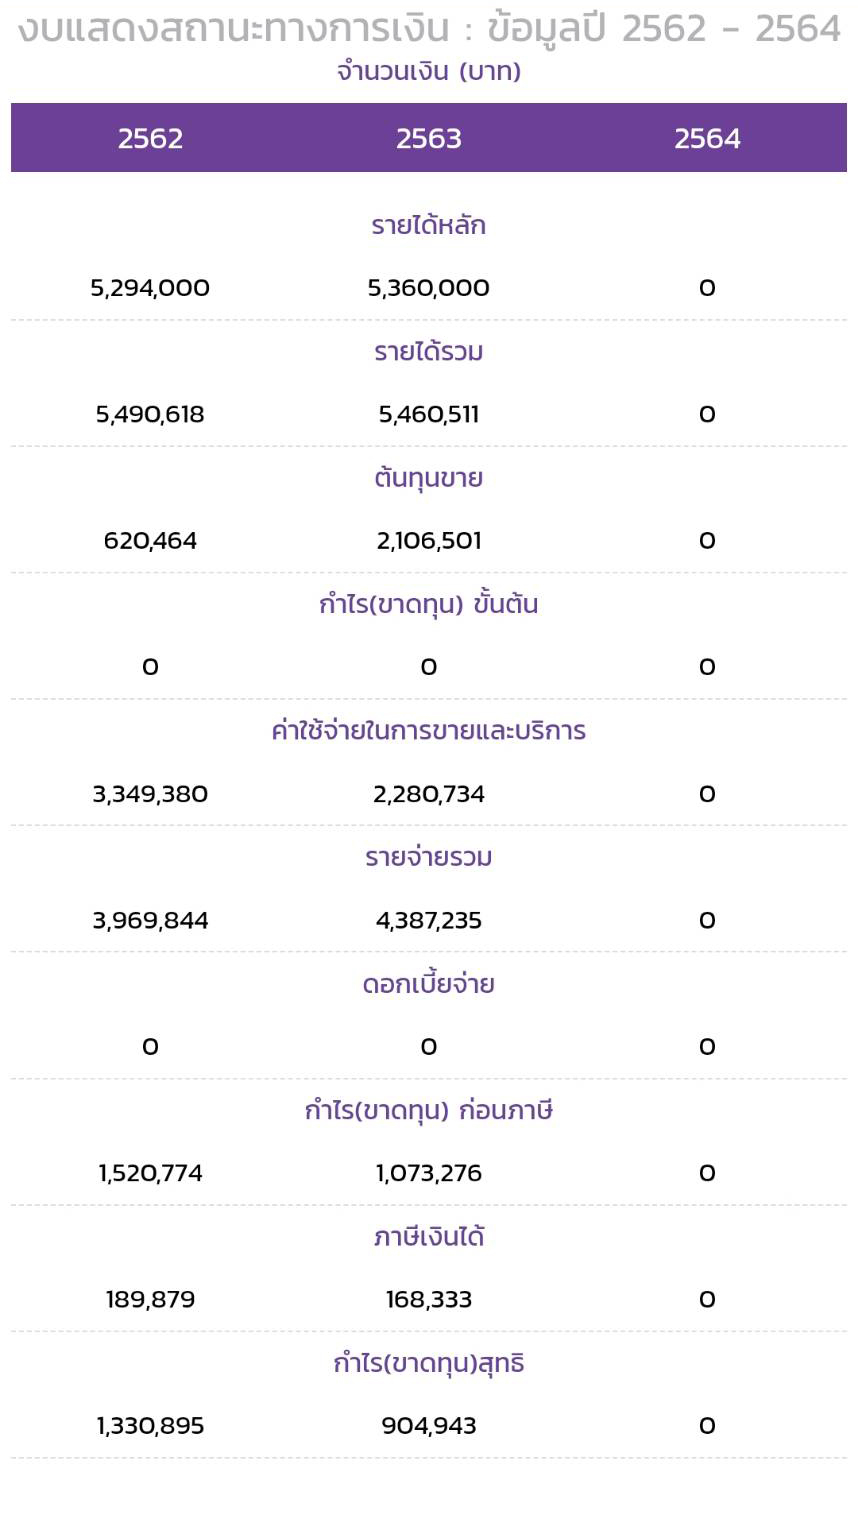Select the 2563 year column header
This screenshot has width=858, height=1535.
tap(428, 138)
